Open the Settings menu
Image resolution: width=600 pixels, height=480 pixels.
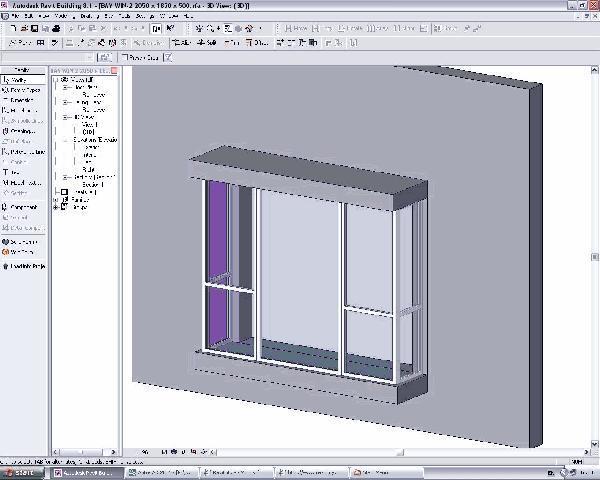point(145,16)
